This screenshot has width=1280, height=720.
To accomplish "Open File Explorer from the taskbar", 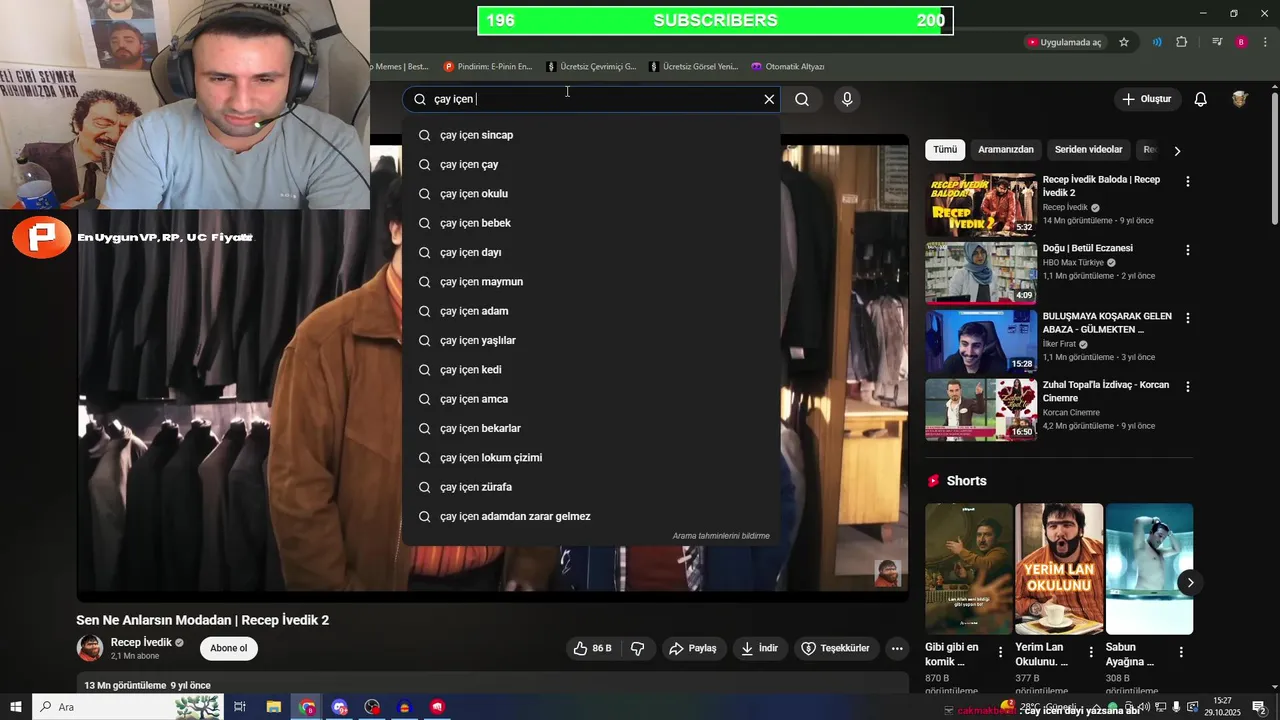I will [x=273, y=707].
